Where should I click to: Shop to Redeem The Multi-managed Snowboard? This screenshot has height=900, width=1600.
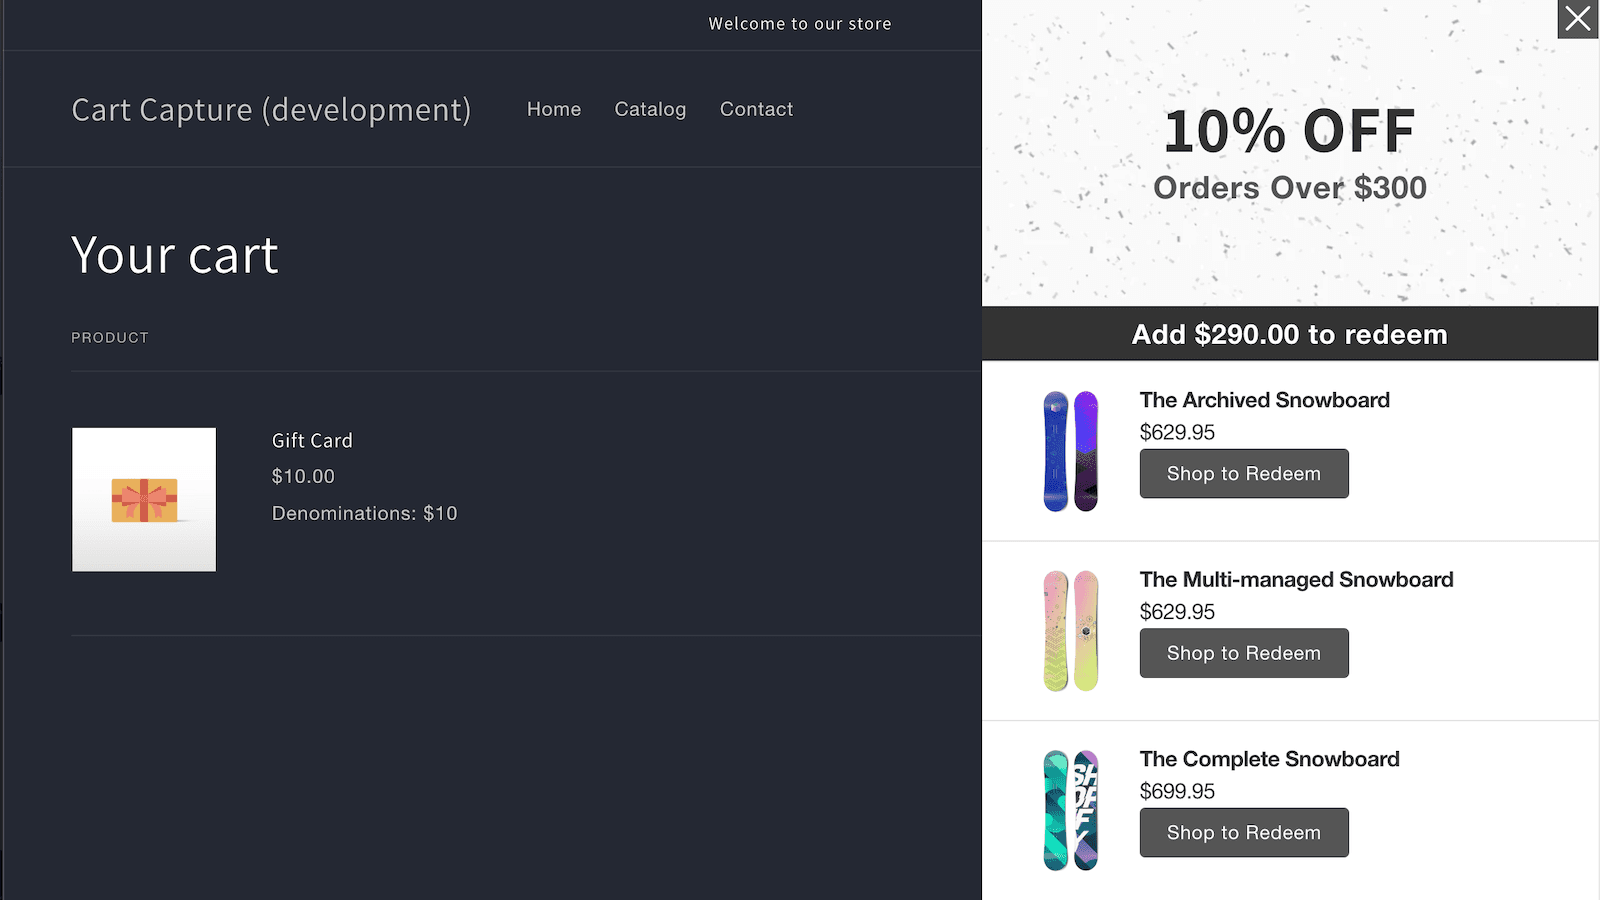pyautogui.click(x=1243, y=653)
